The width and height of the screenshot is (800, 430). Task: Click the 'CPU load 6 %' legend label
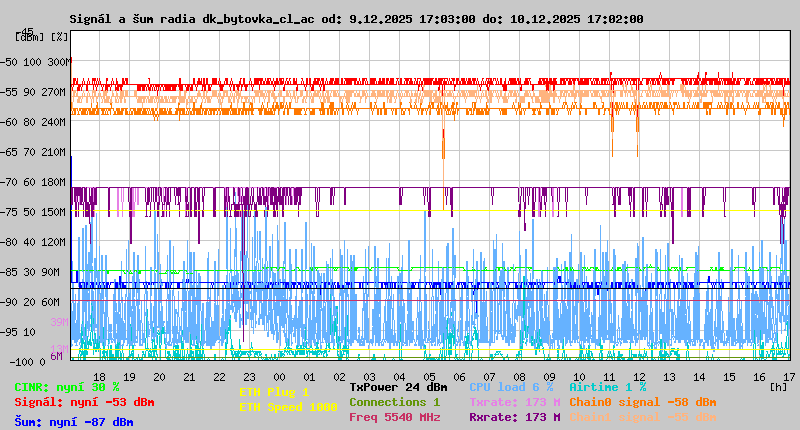[x=511, y=387]
